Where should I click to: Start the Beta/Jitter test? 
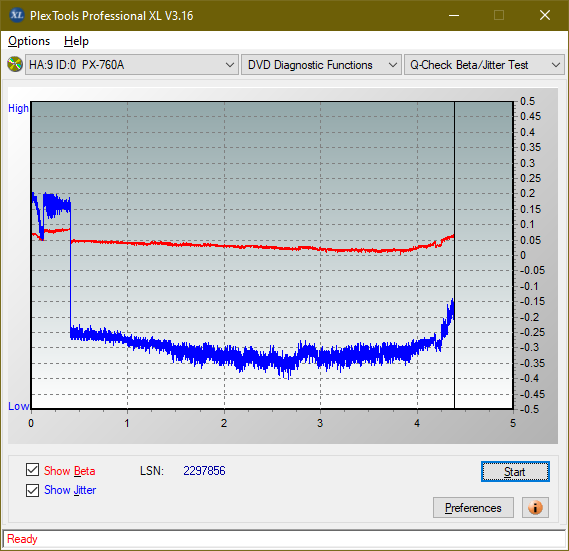(x=515, y=472)
